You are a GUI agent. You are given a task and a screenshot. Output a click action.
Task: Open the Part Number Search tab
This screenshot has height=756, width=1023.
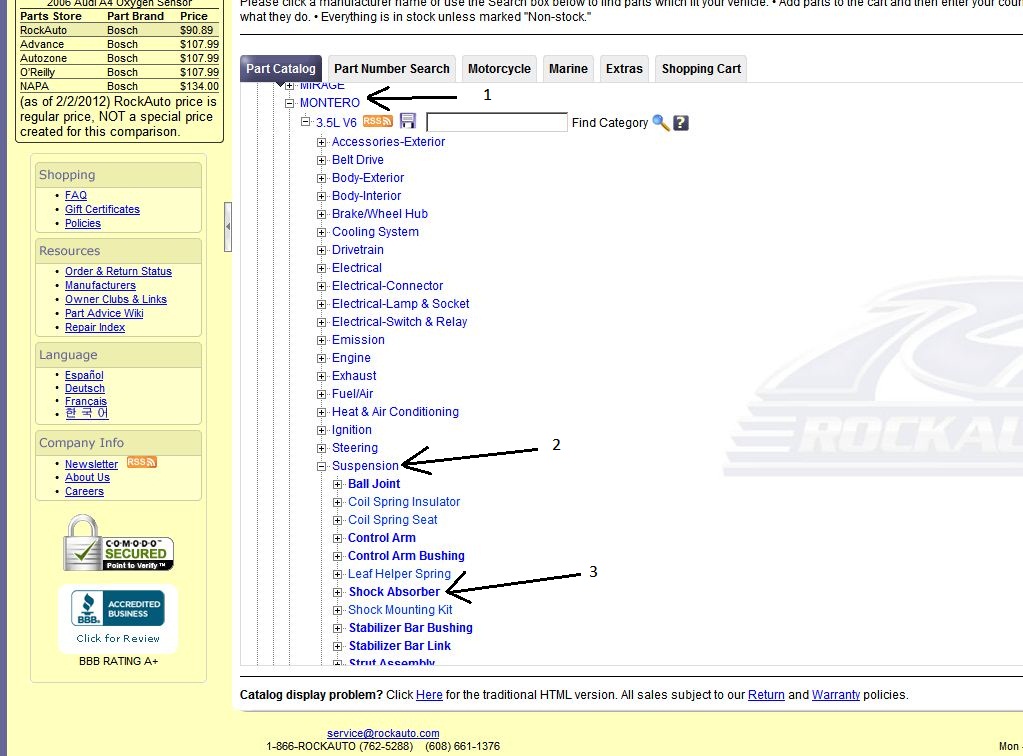[391, 68]
